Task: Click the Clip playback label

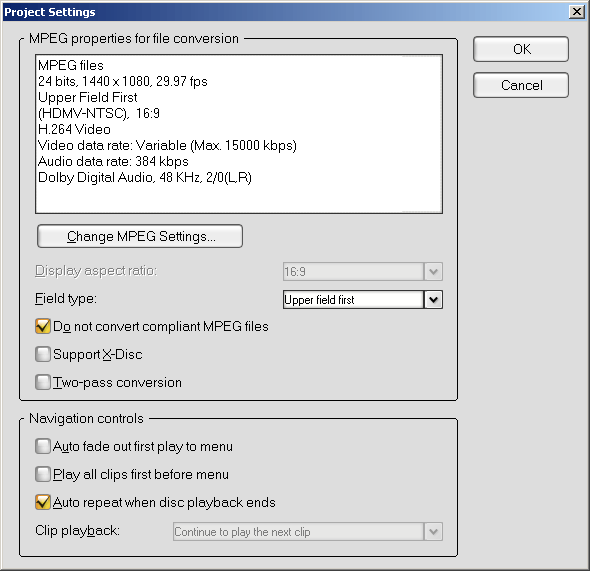Action: pyautogui.click(x=78, y=531)
